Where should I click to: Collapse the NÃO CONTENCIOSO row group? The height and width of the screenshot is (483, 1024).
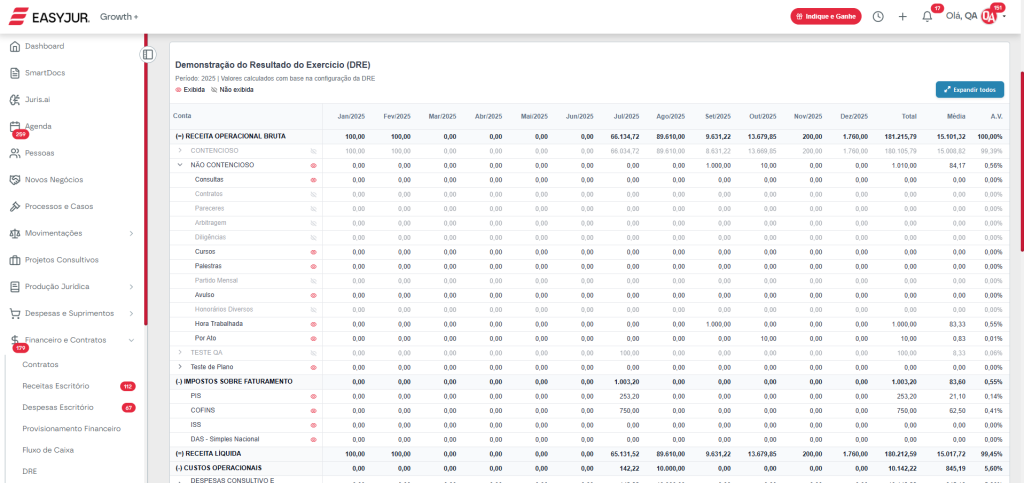[x=180, y=165]
